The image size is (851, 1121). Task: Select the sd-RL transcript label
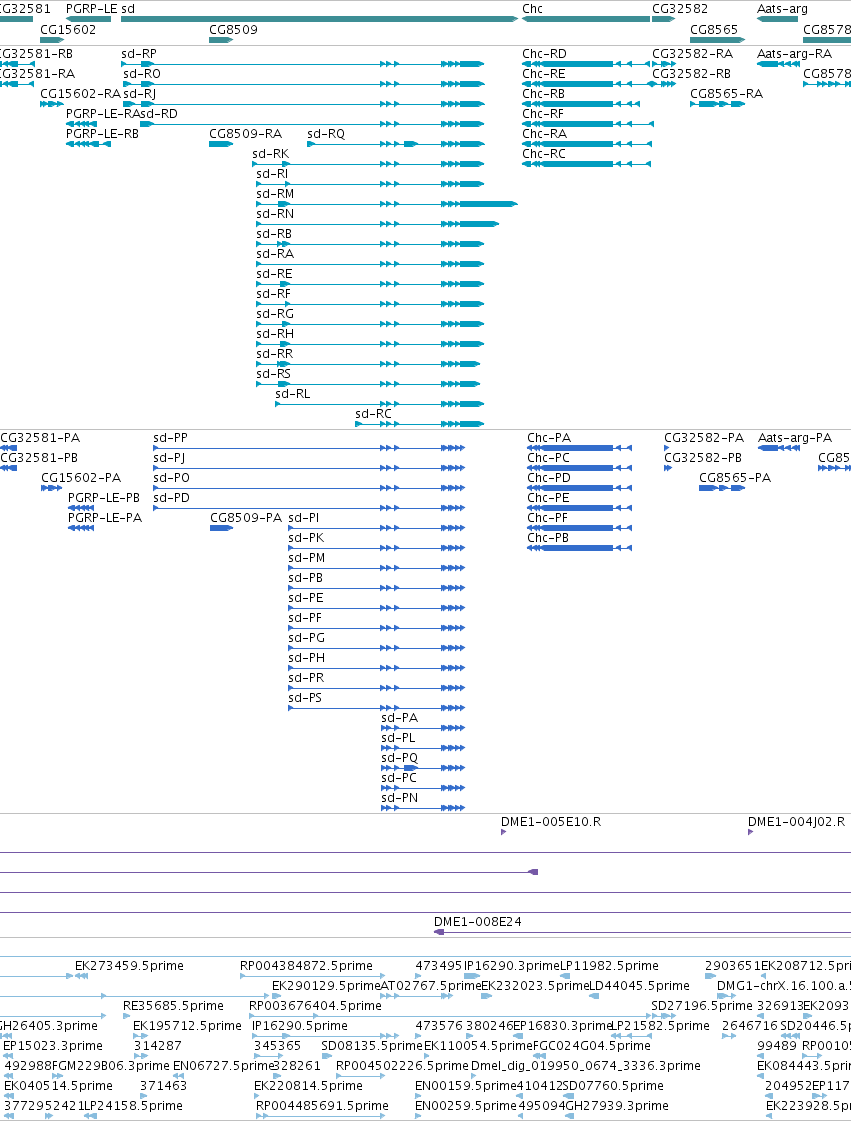click(x=292, y=394)
